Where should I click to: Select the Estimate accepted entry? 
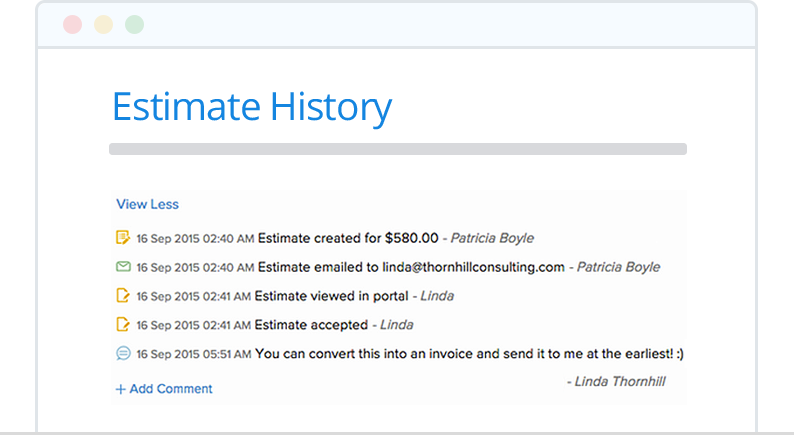[x=311, y=325]
